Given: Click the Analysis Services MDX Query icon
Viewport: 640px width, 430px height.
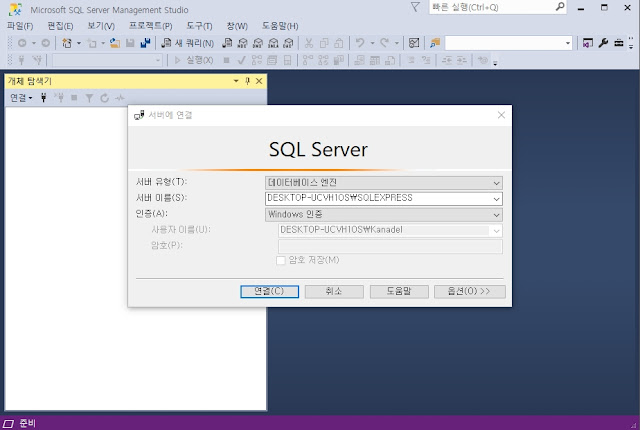Looking at the screenshot, I should (x=242, y=43).
